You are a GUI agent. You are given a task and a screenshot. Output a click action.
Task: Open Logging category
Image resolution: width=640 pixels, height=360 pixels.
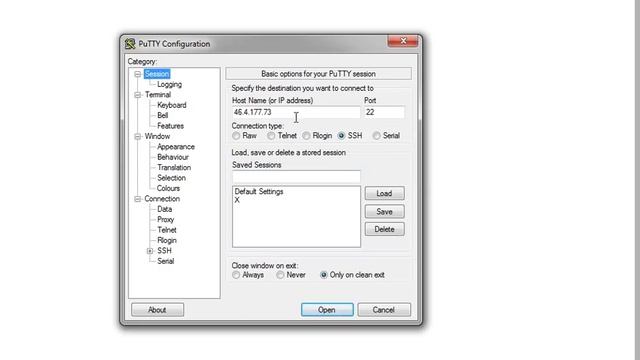(169, 84)
